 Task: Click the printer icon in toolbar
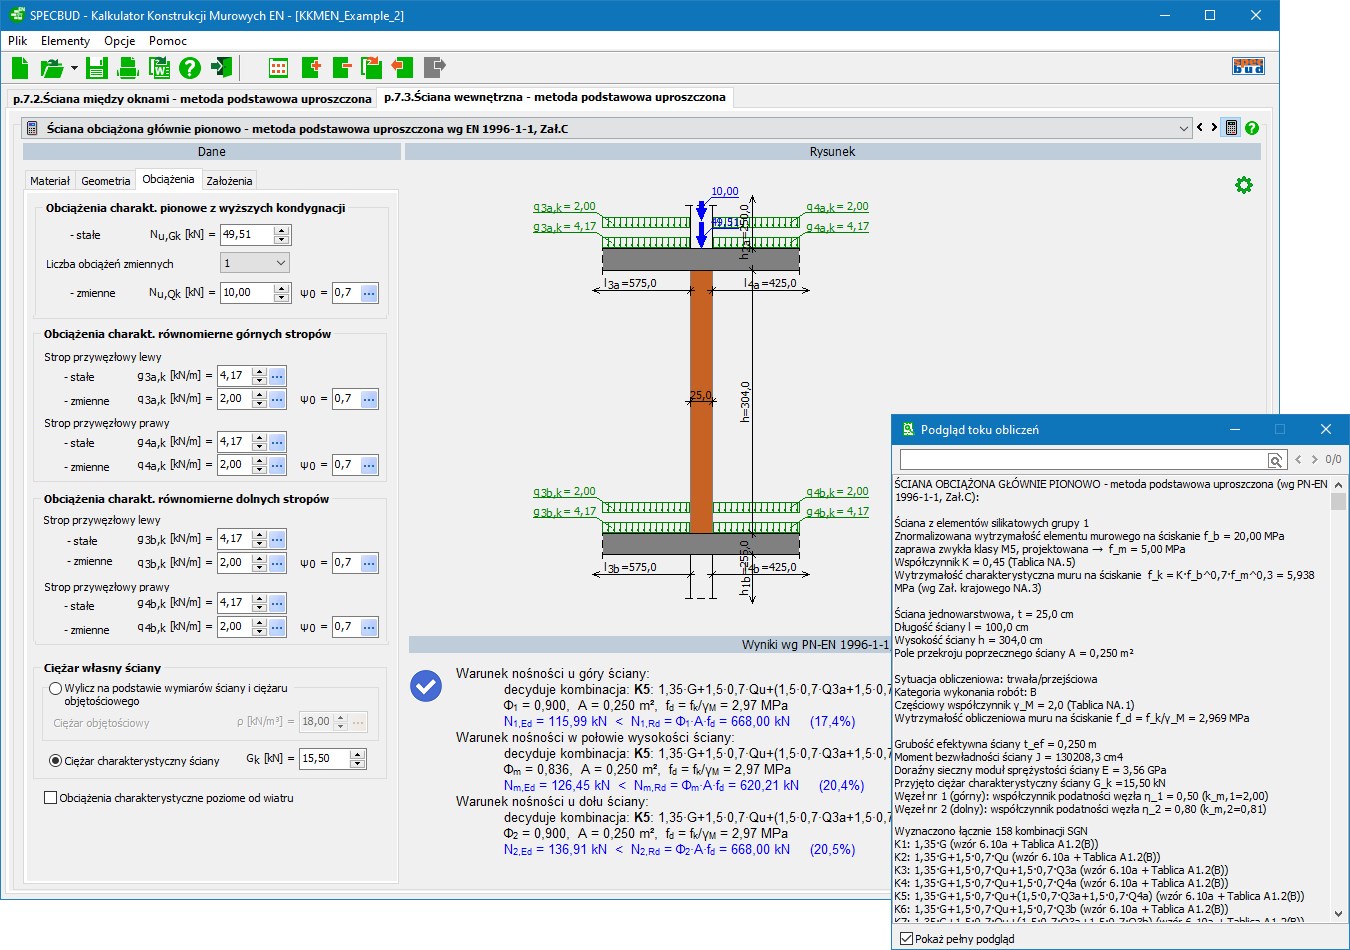(128, 68)
